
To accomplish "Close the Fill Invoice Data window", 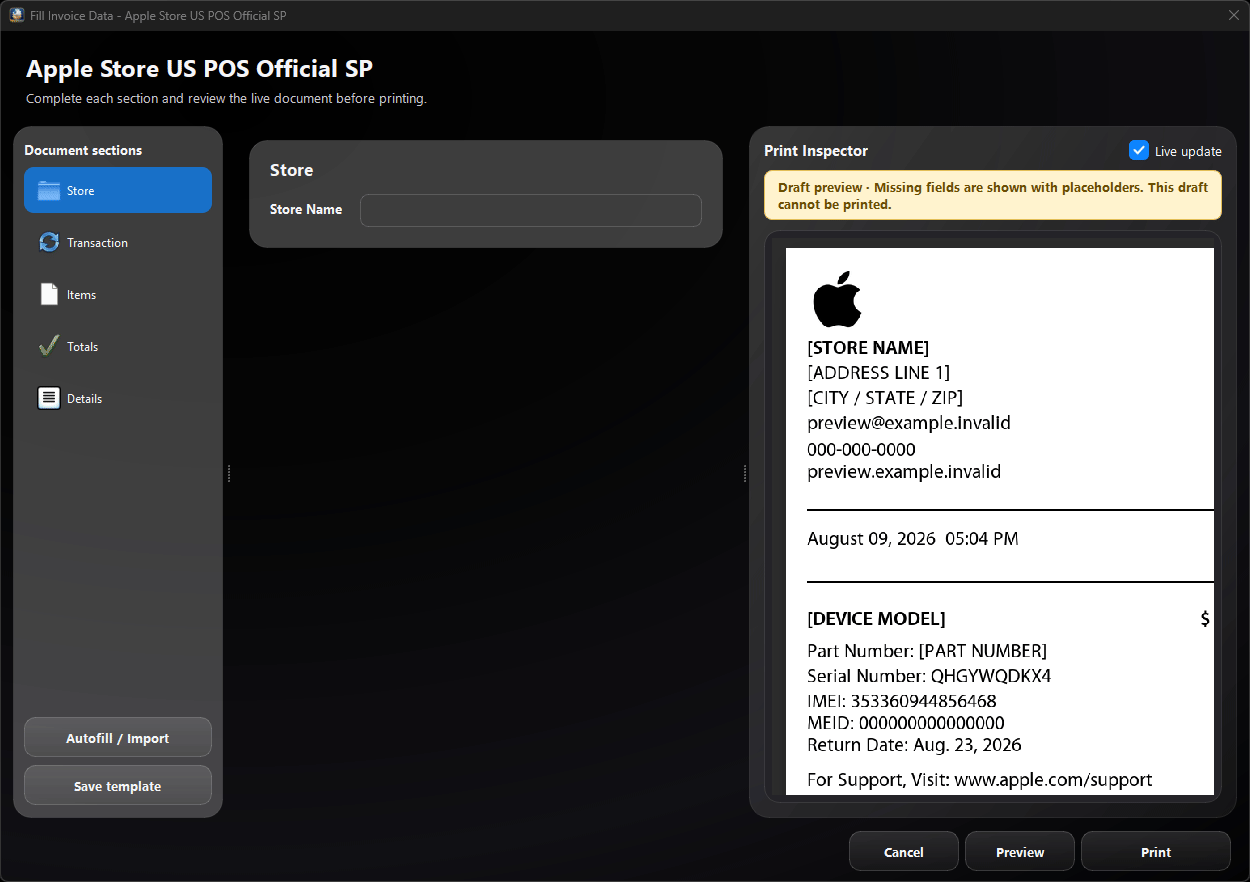I will click(1233, 15).
